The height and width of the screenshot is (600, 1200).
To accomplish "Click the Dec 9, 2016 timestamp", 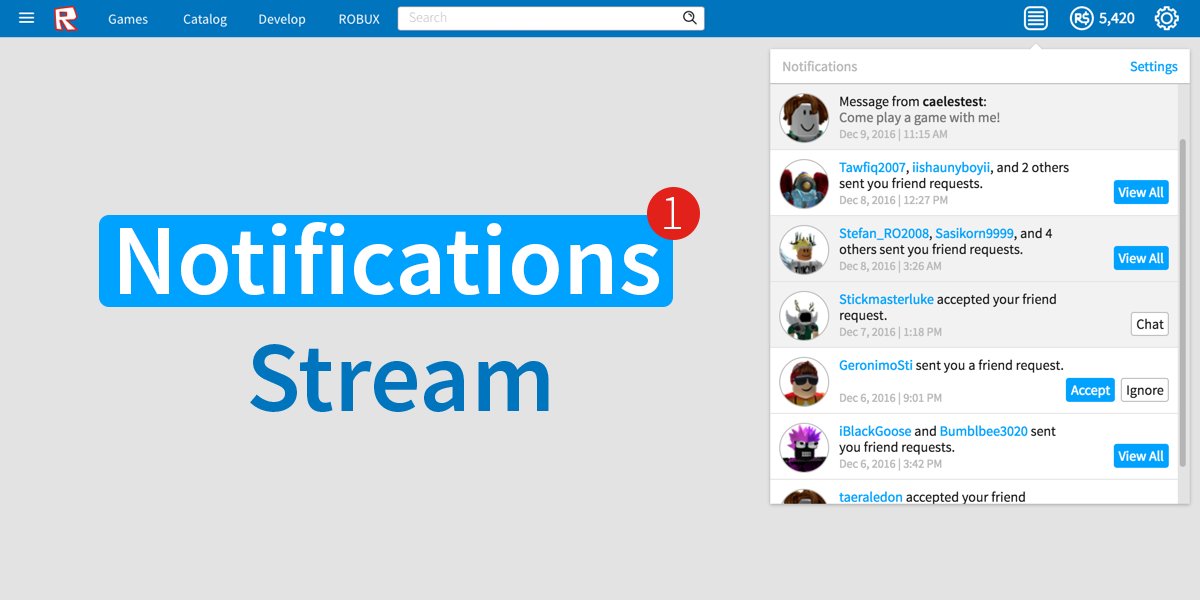I will (x=893, y=134).
